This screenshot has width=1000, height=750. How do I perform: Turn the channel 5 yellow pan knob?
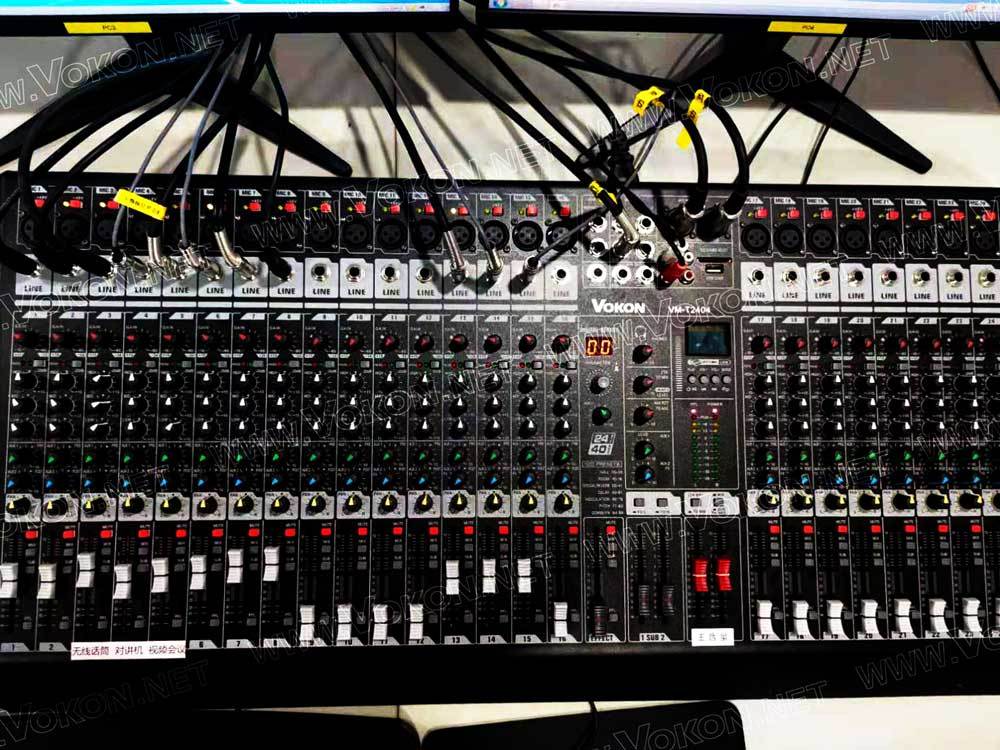pos(170,506)
